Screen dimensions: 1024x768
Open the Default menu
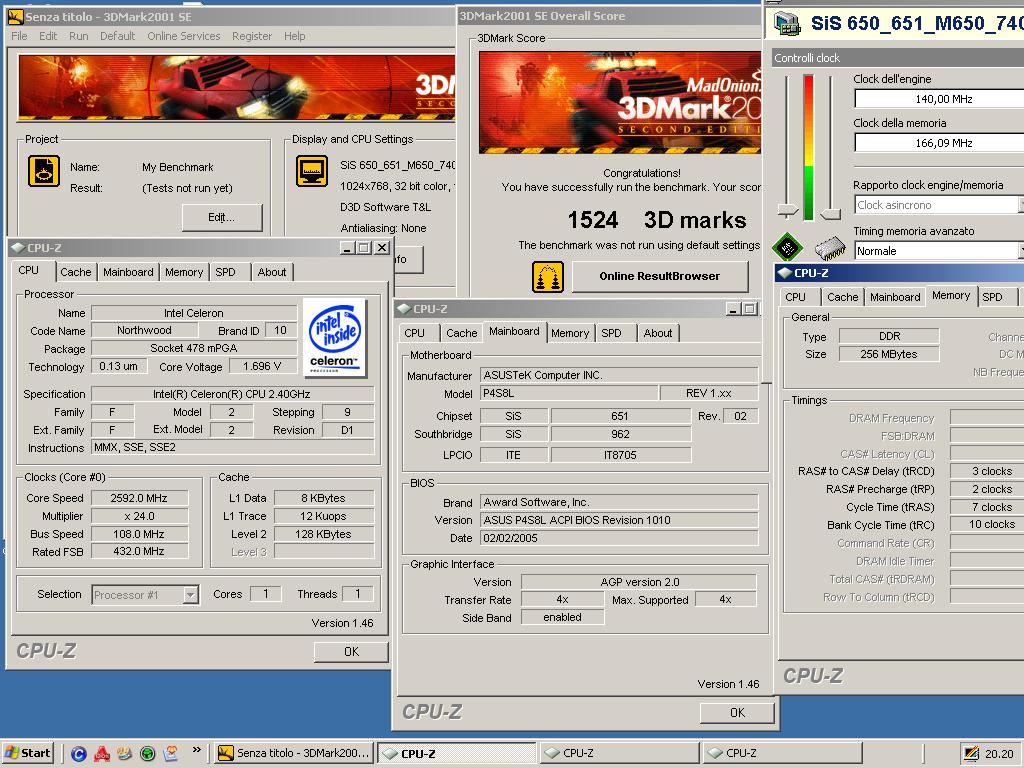[x=118, y=36]
